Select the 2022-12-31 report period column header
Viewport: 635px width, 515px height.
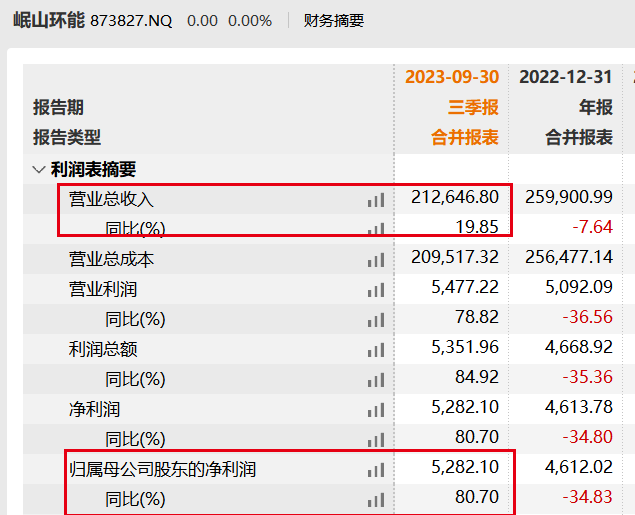click(x=565, y=78)
